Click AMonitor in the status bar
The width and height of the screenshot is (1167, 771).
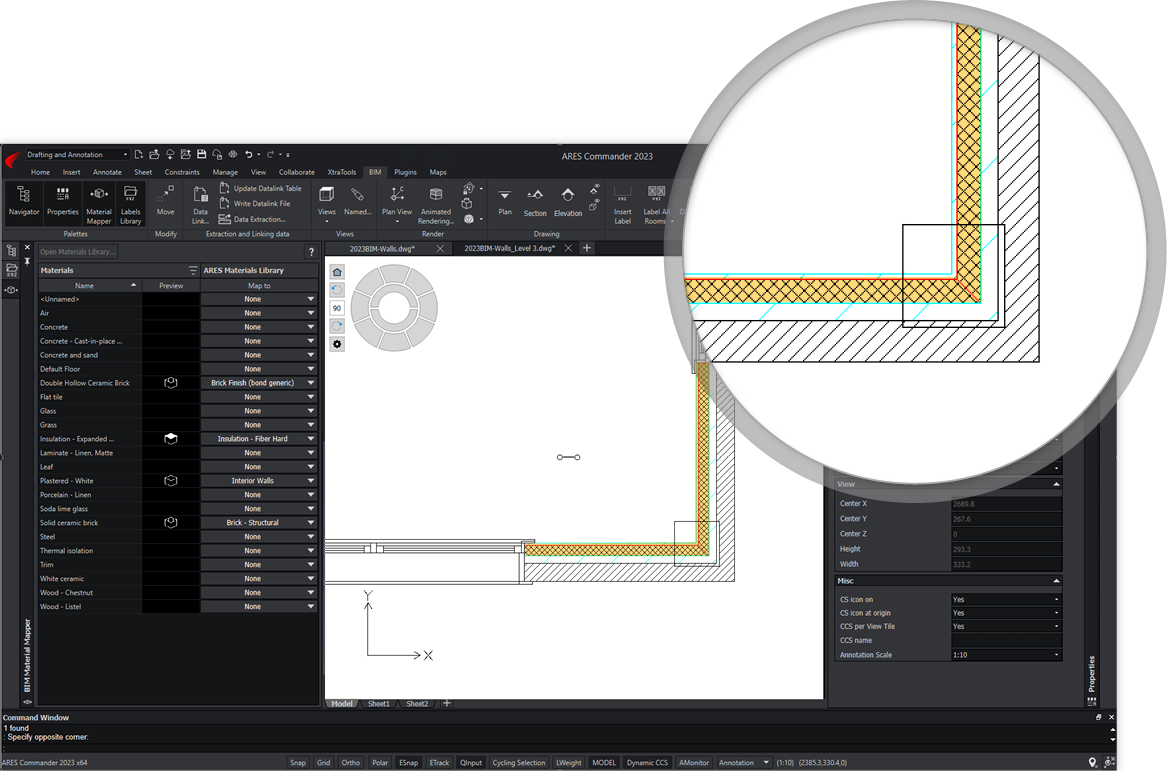point(694,762)
